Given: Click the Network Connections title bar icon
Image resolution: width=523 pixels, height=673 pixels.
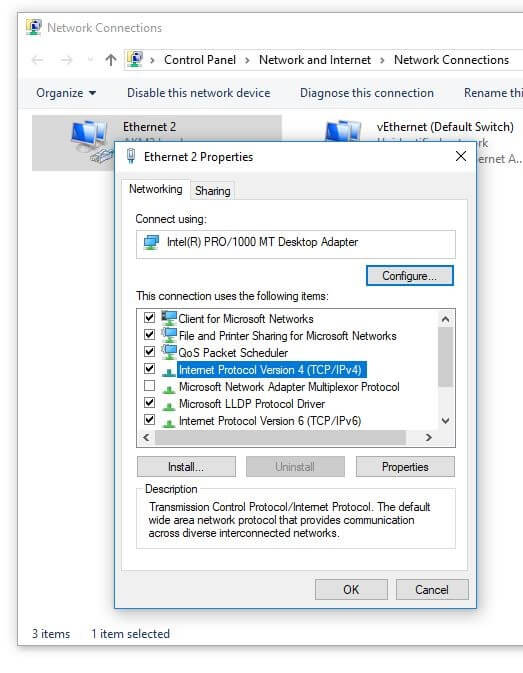Looking at the screenshot, I should pyautogui.click(x=33, y=27).
